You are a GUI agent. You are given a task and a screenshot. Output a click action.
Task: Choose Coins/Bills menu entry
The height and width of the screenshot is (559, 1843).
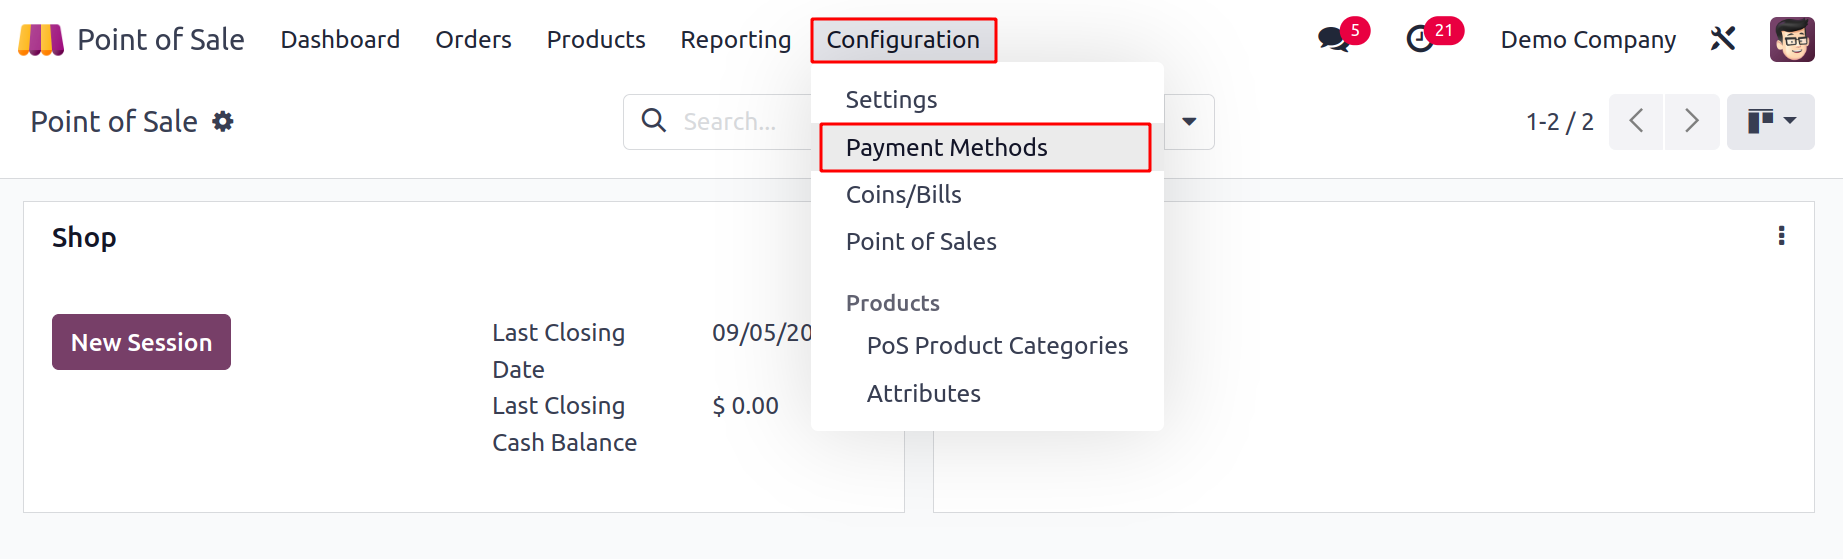[x=903, y=195]
